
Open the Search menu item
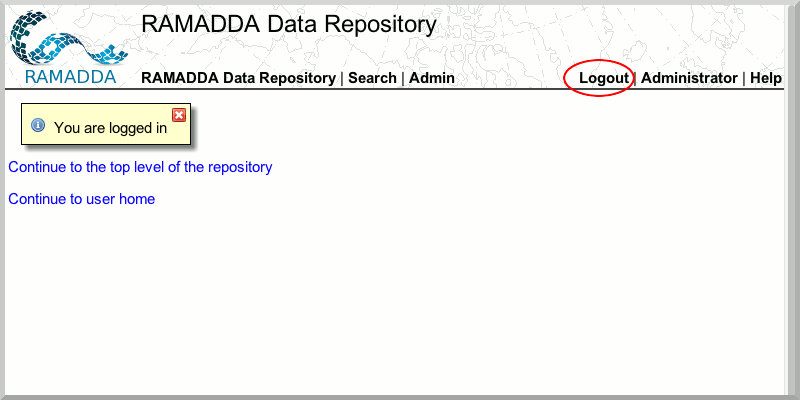pos(372,78)
